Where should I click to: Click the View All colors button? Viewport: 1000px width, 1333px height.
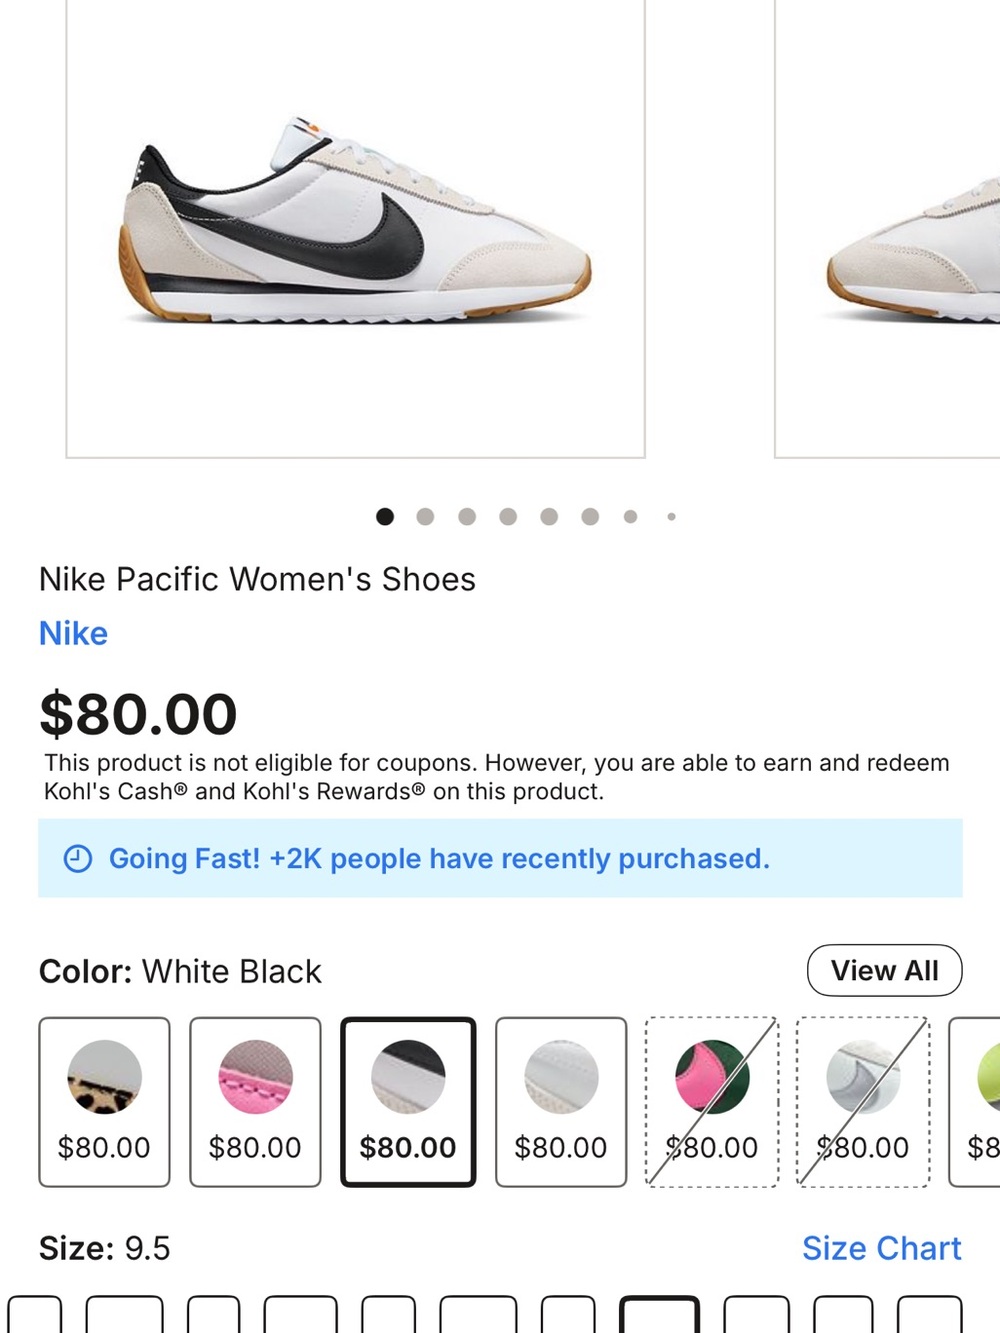click(x=884, y=970)
